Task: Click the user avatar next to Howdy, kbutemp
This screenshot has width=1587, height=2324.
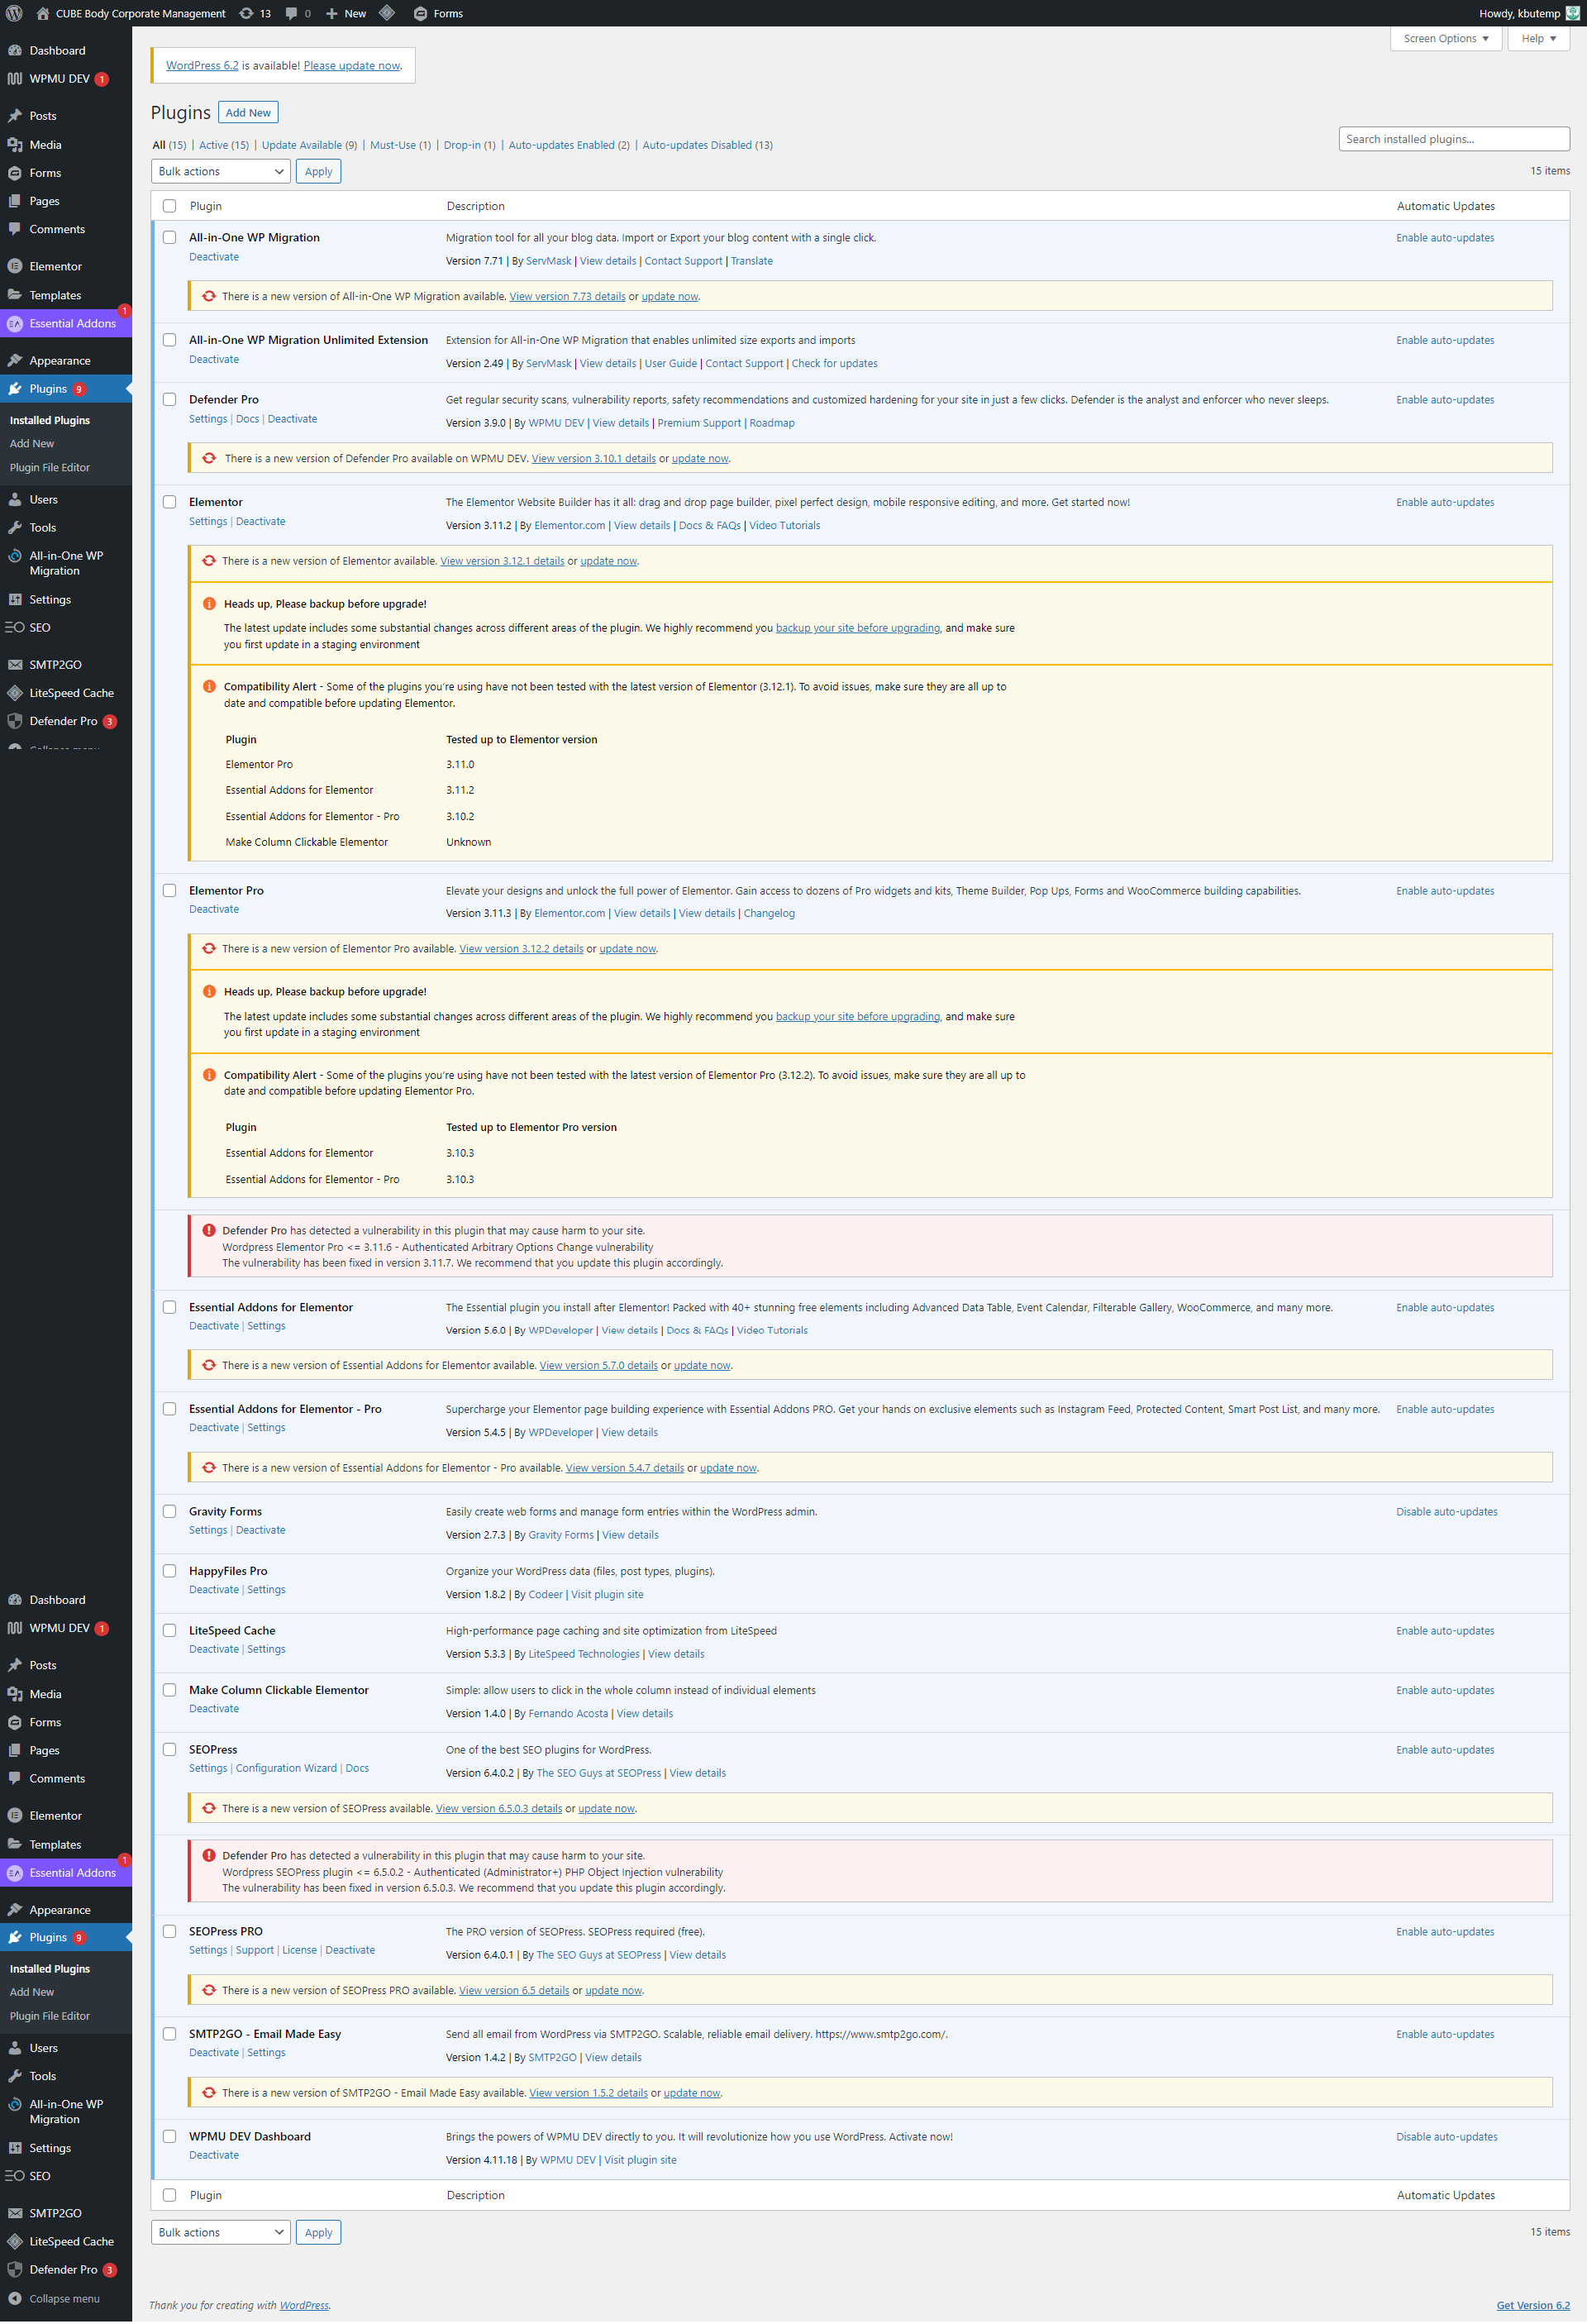Action: click(x=1572, y=13)
